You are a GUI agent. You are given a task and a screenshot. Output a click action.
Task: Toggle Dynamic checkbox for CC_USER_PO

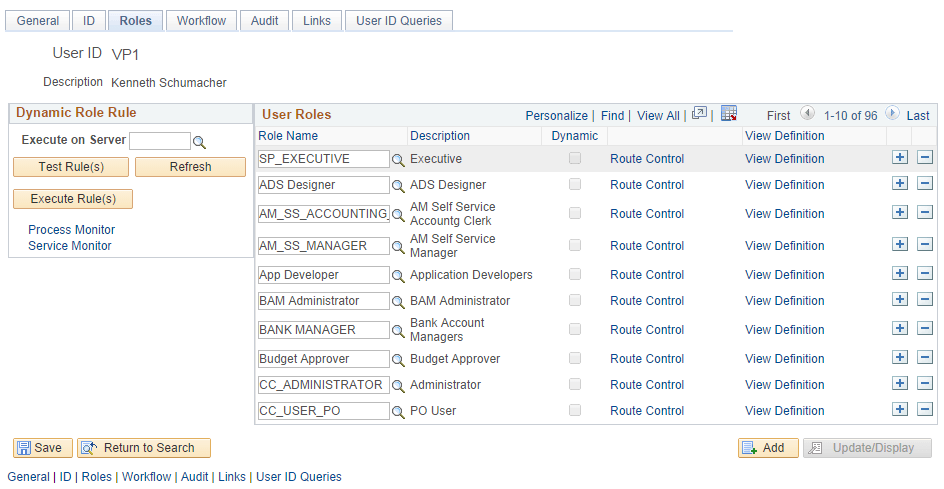coord(575,410)
